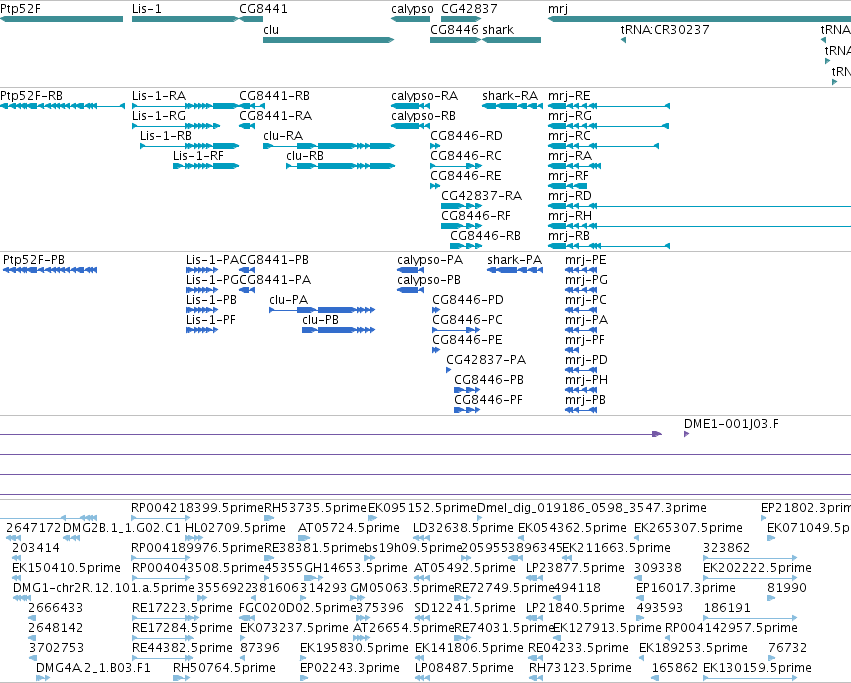The image size is (851, 683).
Task: Click the EK265307.5prime label
Action: (688, 528)
